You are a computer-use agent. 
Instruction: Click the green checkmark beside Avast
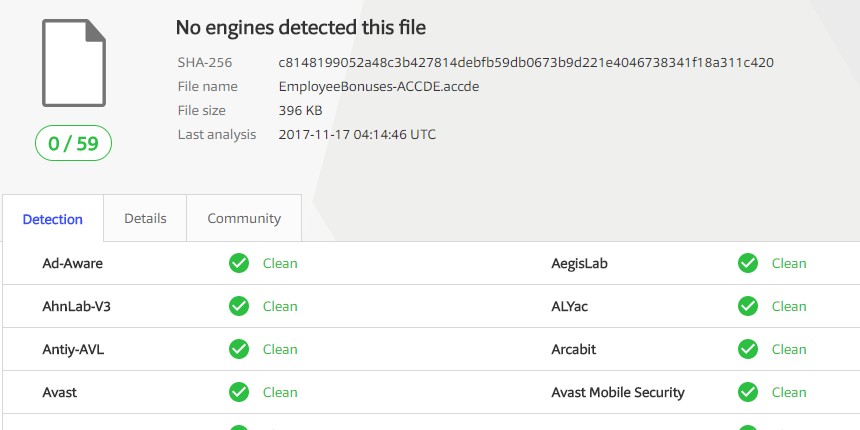(x=239, y=392)
